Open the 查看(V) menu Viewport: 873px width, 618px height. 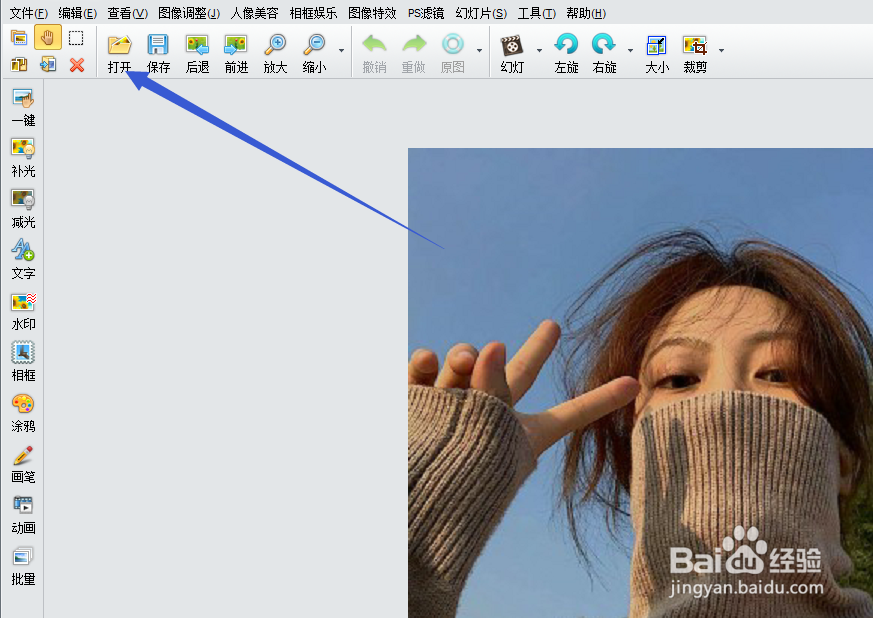coord(127,13)
